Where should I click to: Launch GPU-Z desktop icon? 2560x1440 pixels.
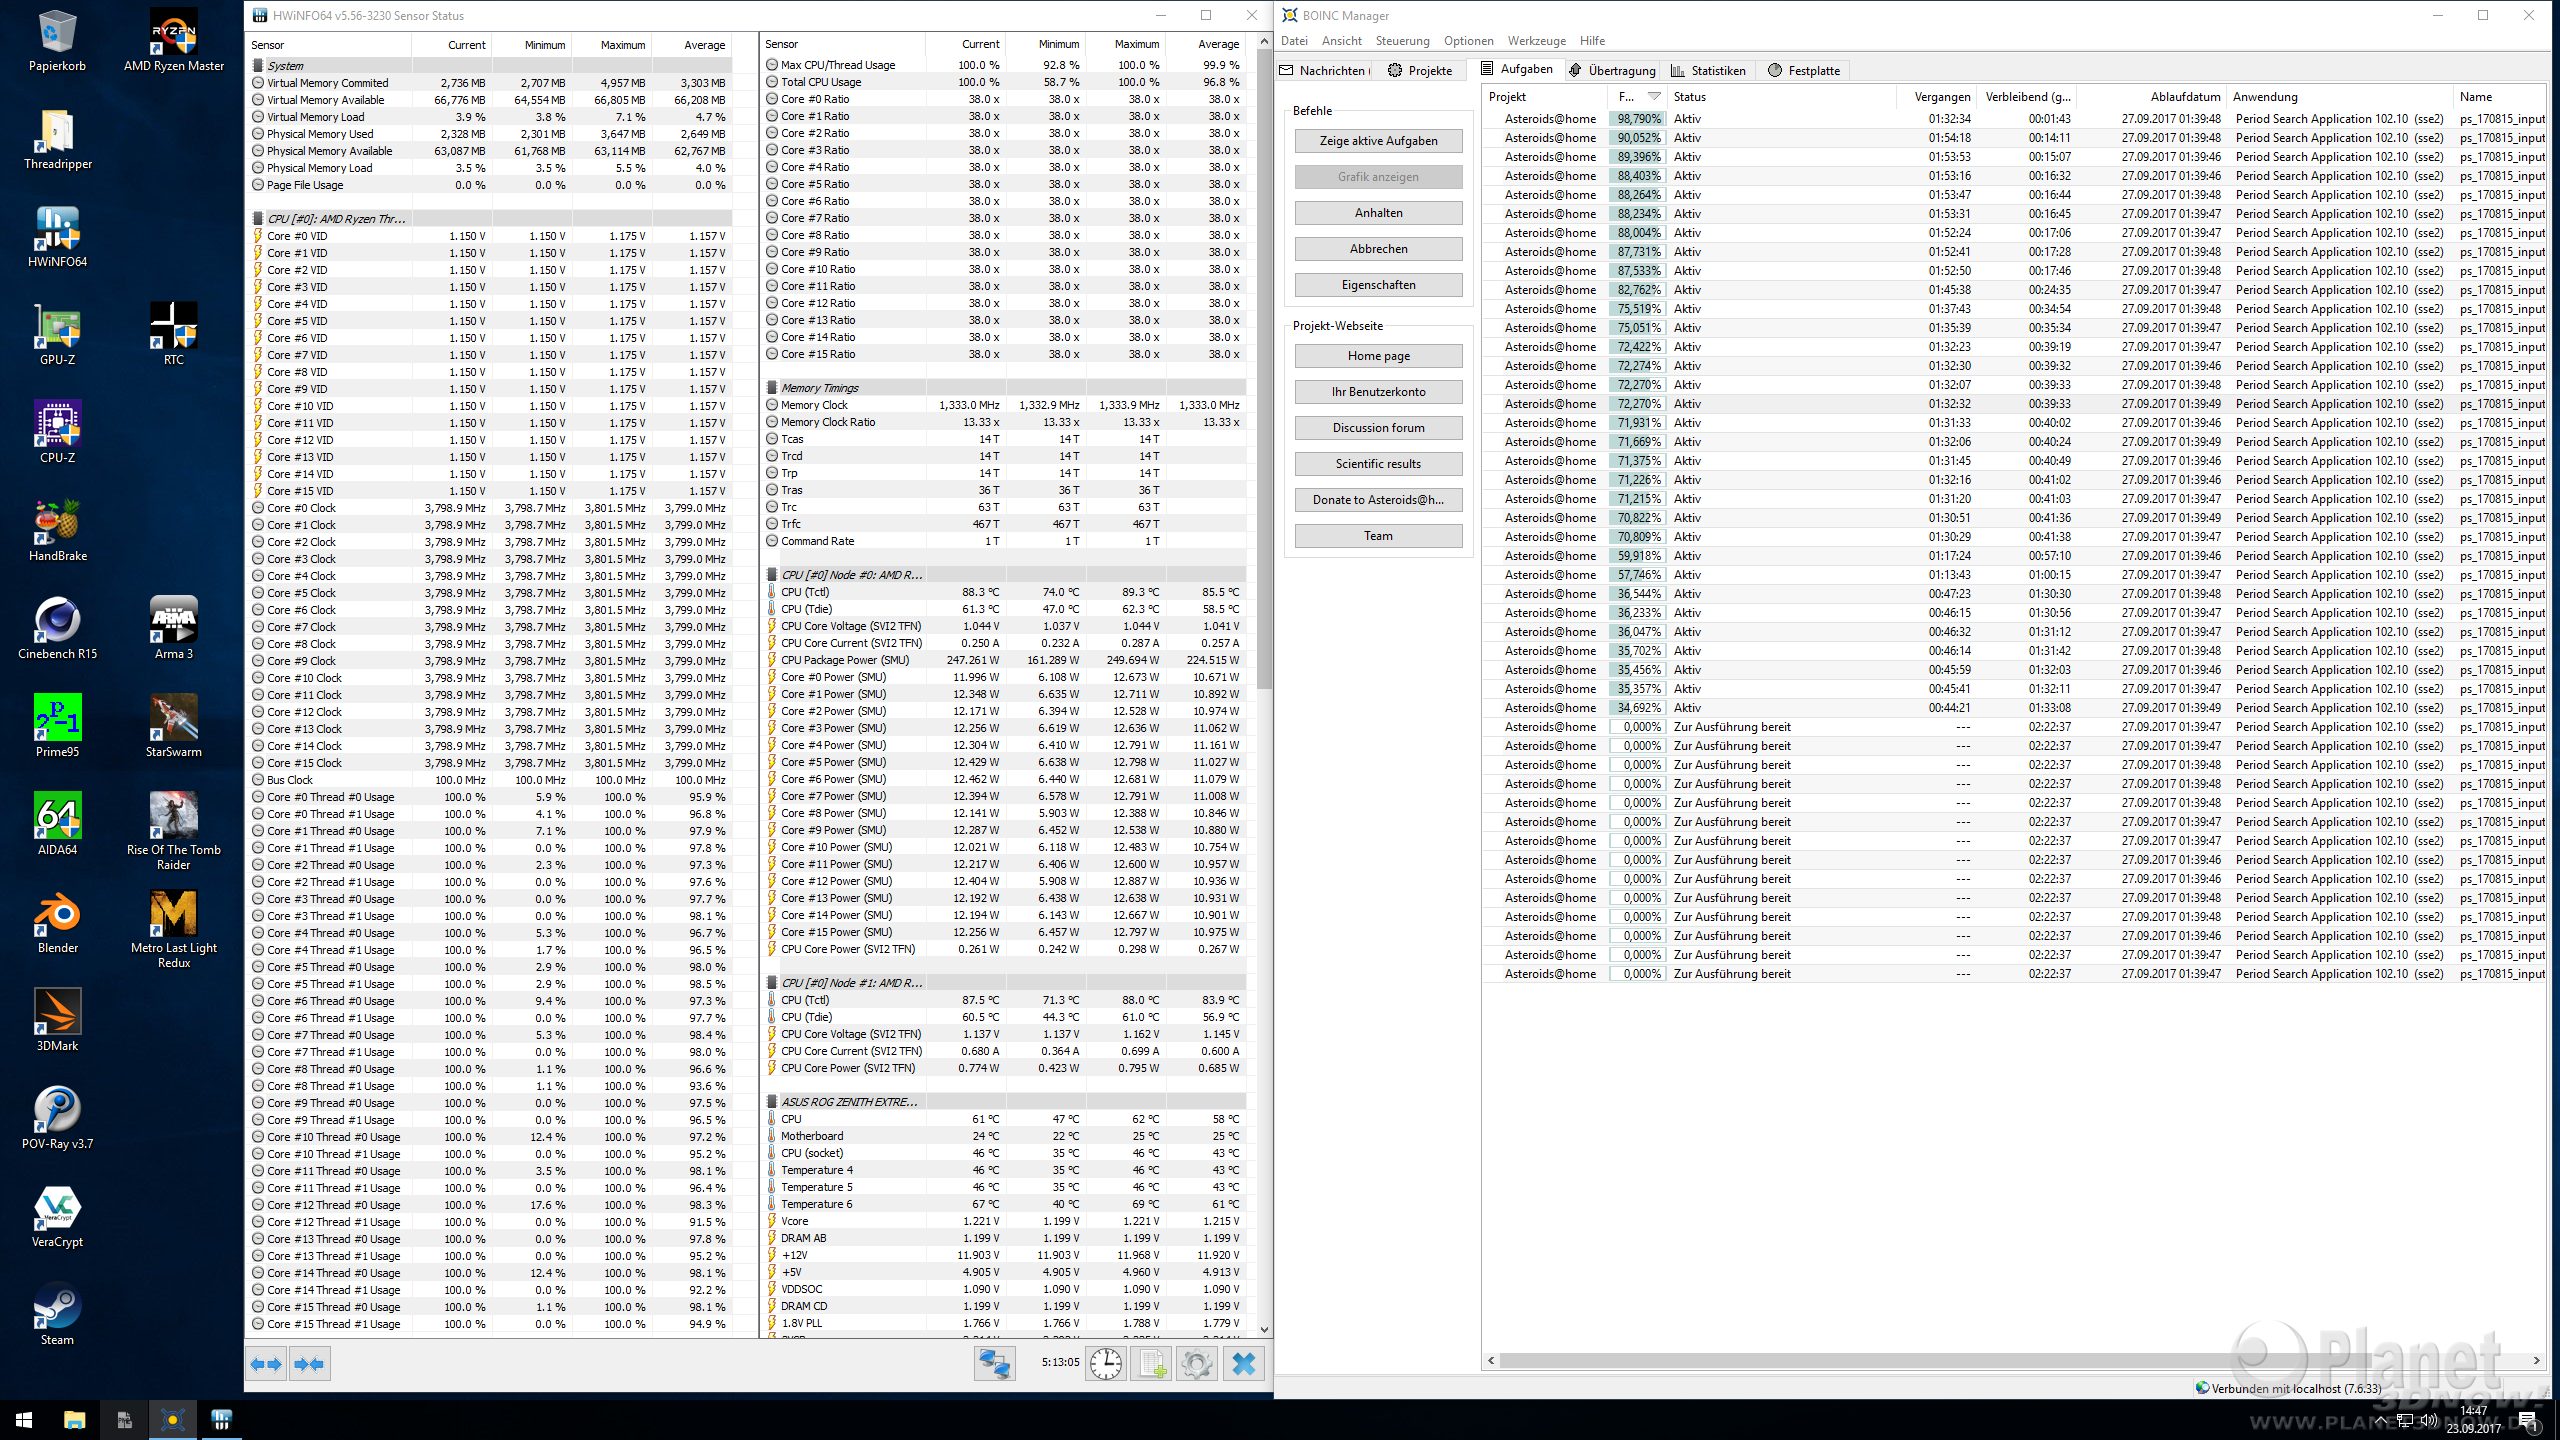[x=57, y=336]
